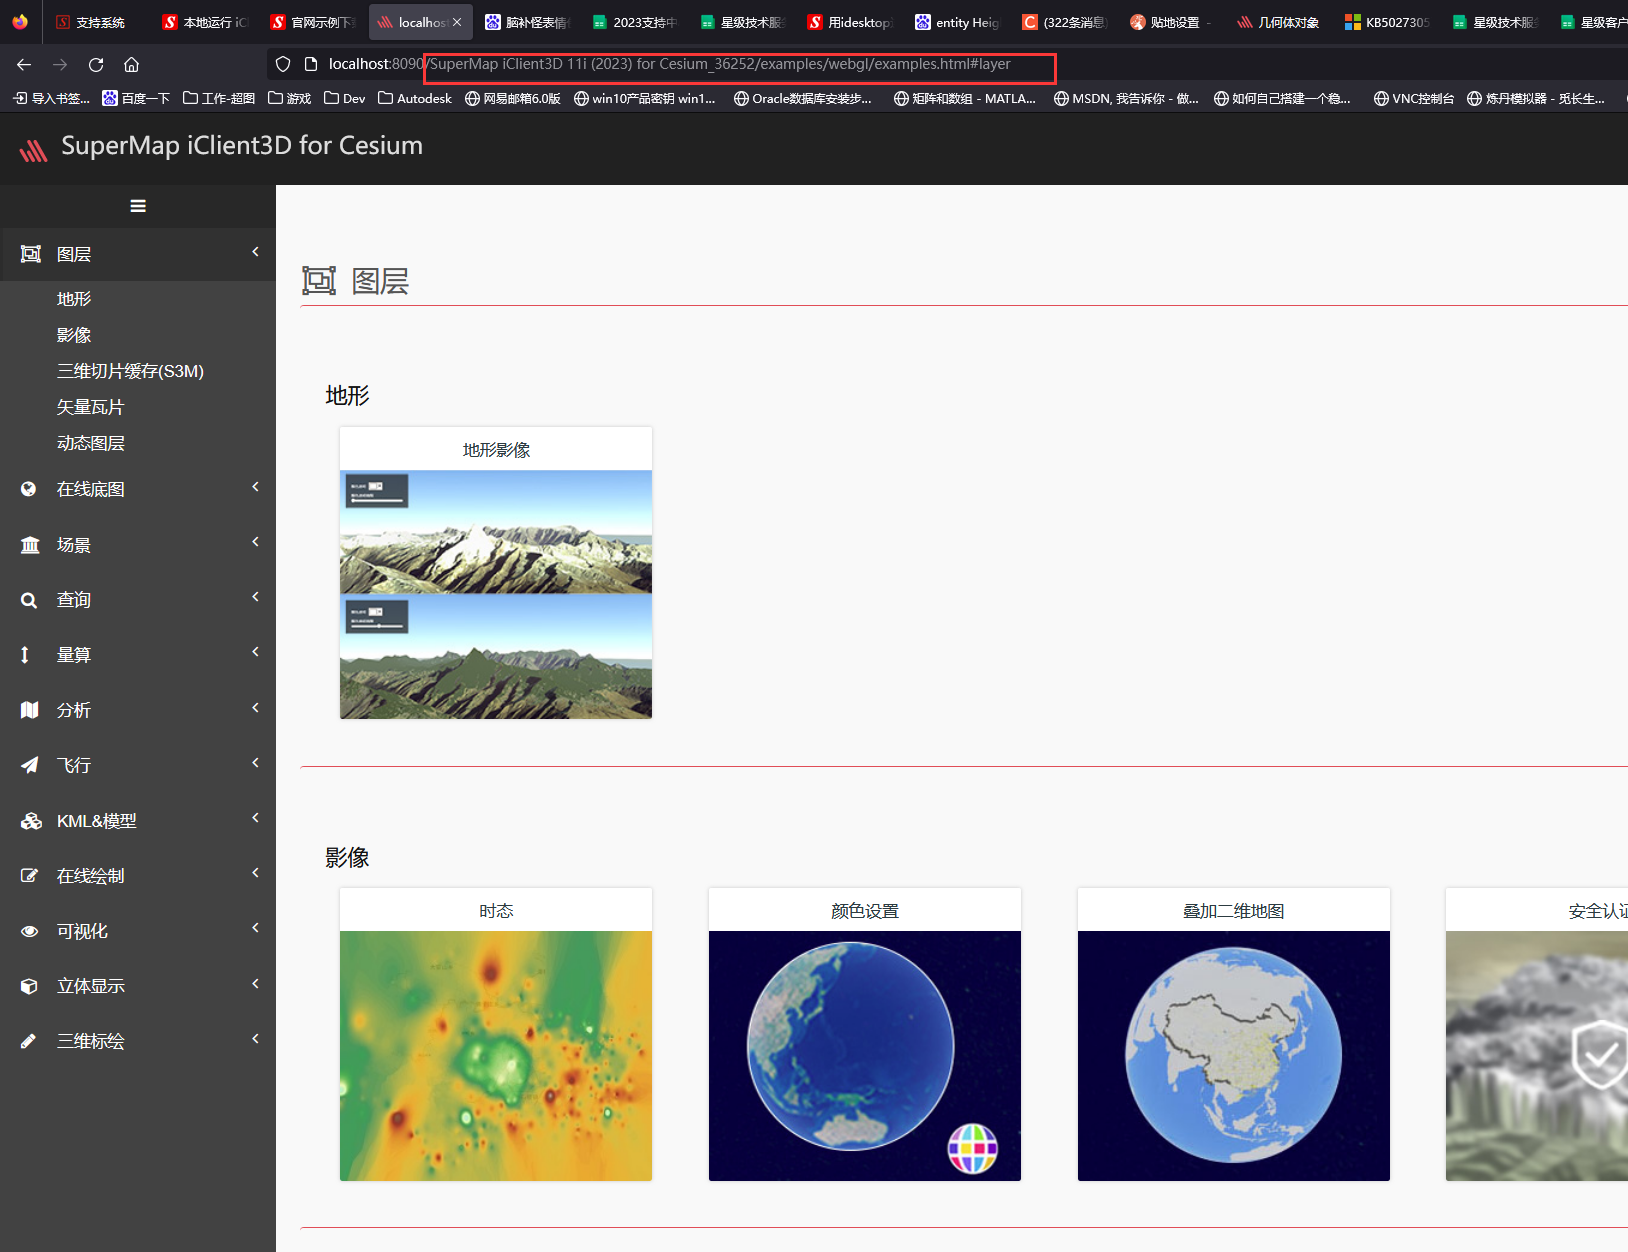
Task: Click the cubes icon beside KML&模型
Action: tap(31, 821)
